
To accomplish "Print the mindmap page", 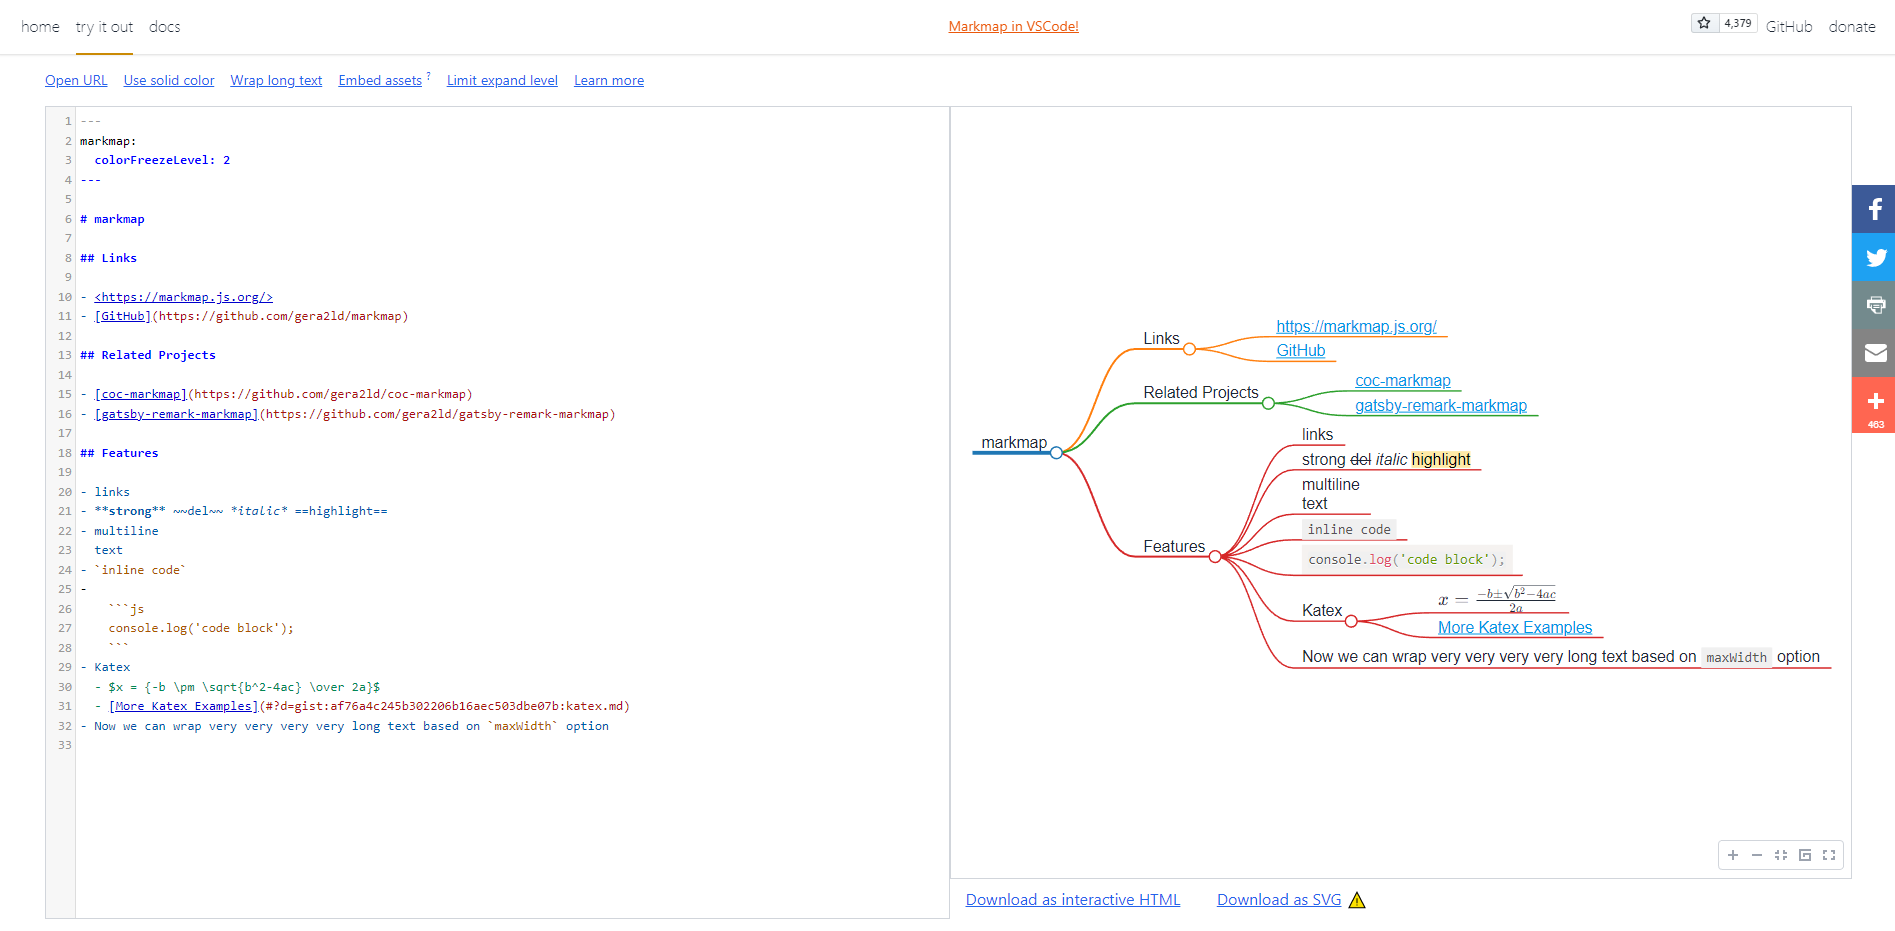I will coord(1874,305).
